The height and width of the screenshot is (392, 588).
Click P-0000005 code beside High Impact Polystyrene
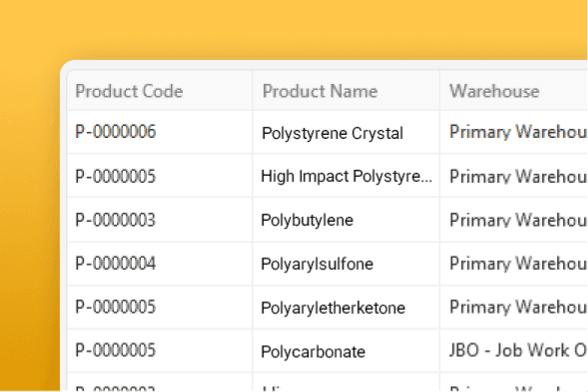[x=116, y=176]
